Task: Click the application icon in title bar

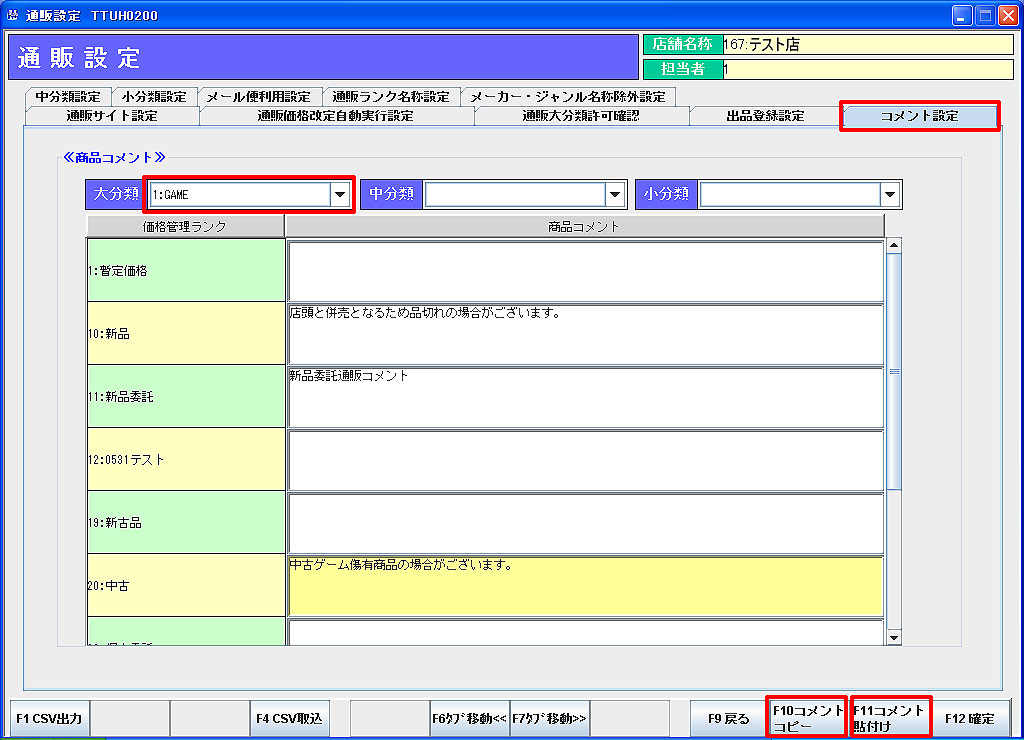Action: [x=13, y=15]
